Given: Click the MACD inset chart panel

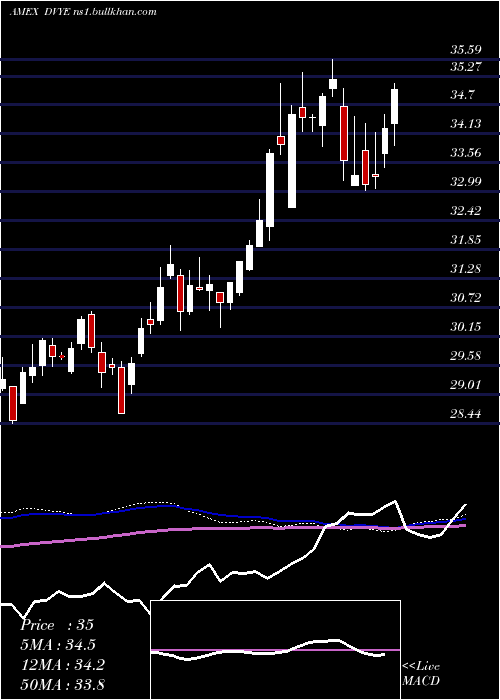Looking at the screenshot, I should pyautogui.click(x=275, y=650).
